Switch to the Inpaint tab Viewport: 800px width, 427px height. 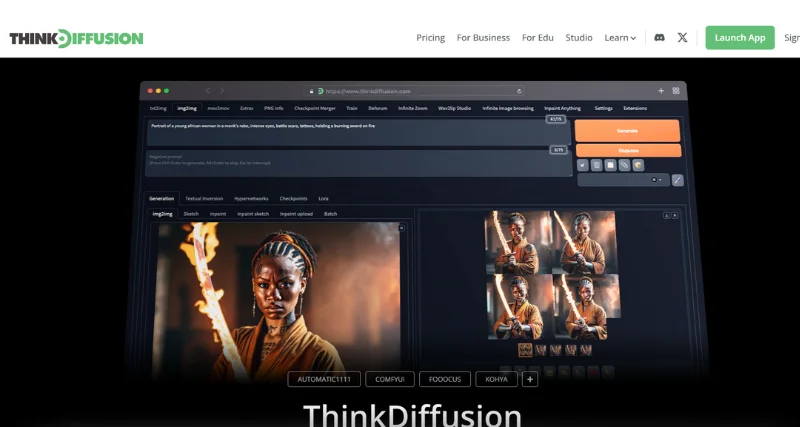[x=218, y=214]
